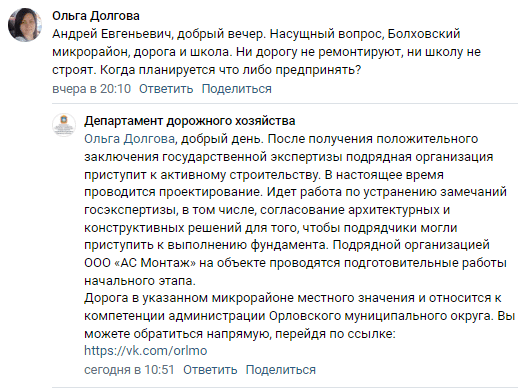532x391 pixels.
Task: Click Ответить under Ольга Долгова's comment
Action: tap(166, 89)
